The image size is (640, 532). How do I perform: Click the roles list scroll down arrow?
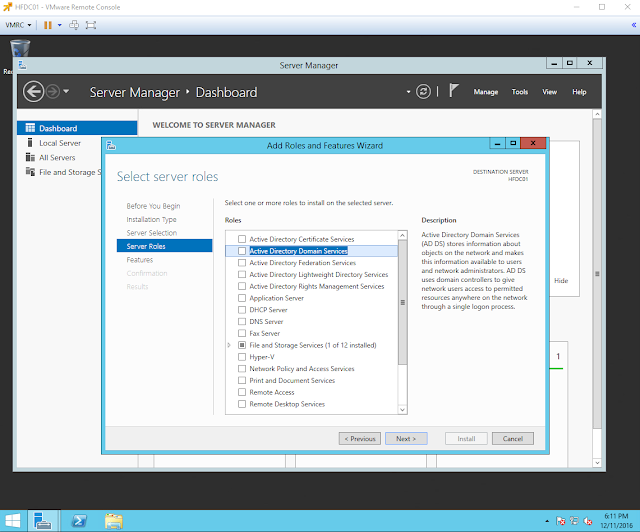(402, 410)
